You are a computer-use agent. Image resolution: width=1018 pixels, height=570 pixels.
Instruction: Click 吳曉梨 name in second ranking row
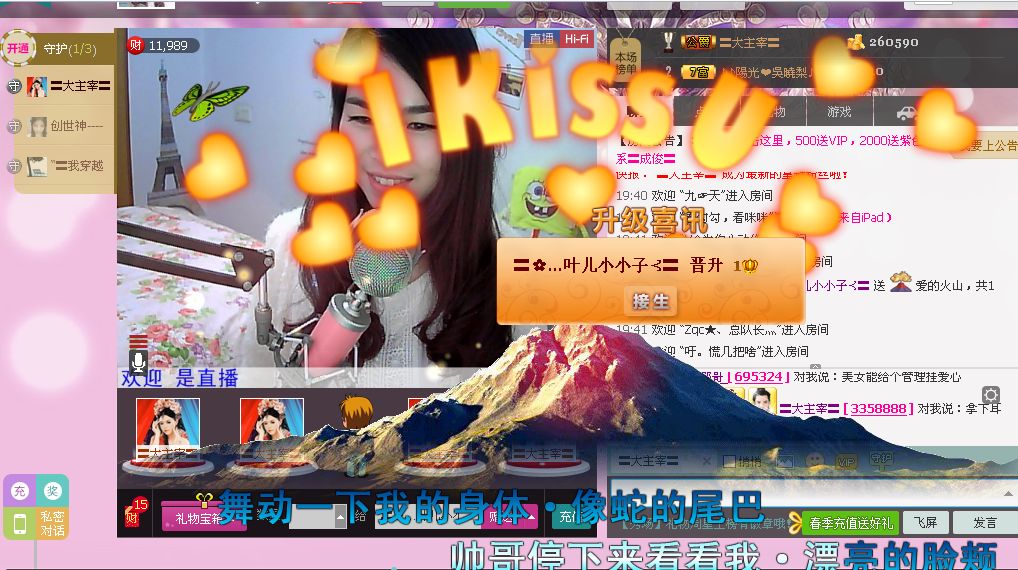[791, 72]
